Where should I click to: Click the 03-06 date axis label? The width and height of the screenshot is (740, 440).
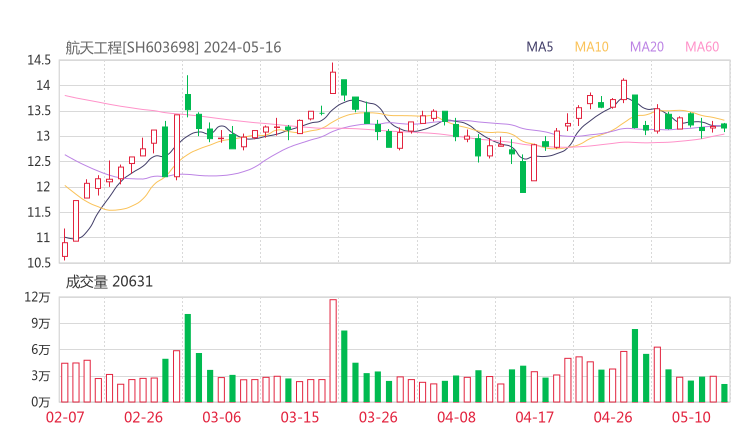coord(222,417)
